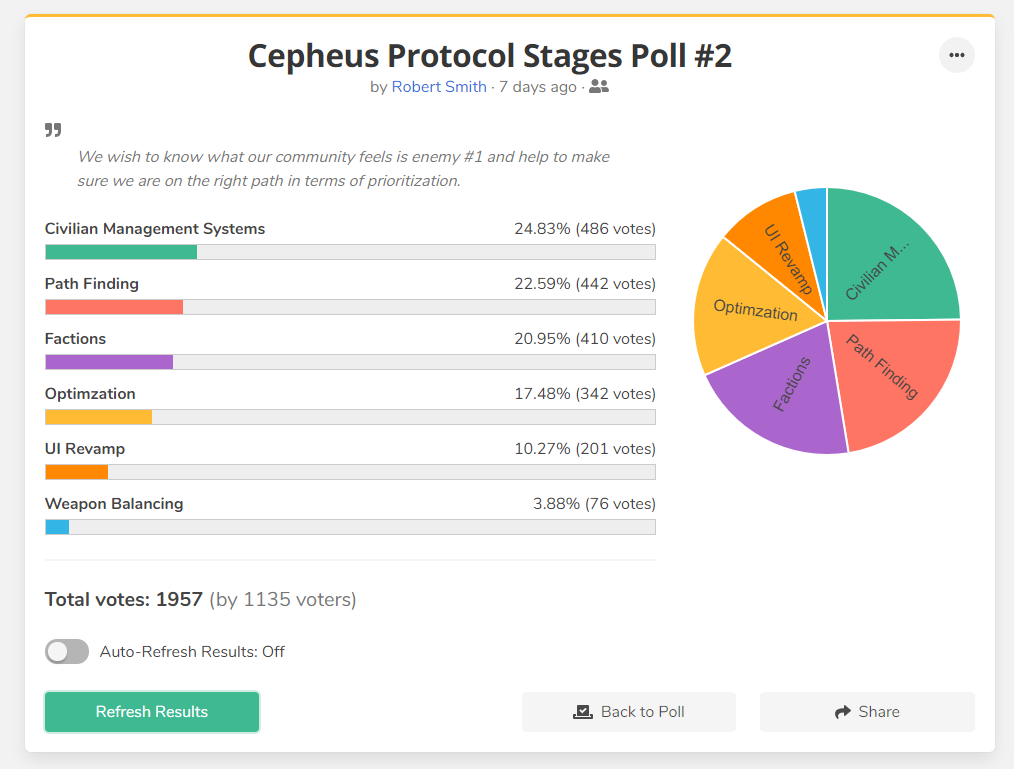The width and height of the screenshot is (1014, 769).
Task: Click the Back to Poll ballot icon
Action: (x=583, y=712)
